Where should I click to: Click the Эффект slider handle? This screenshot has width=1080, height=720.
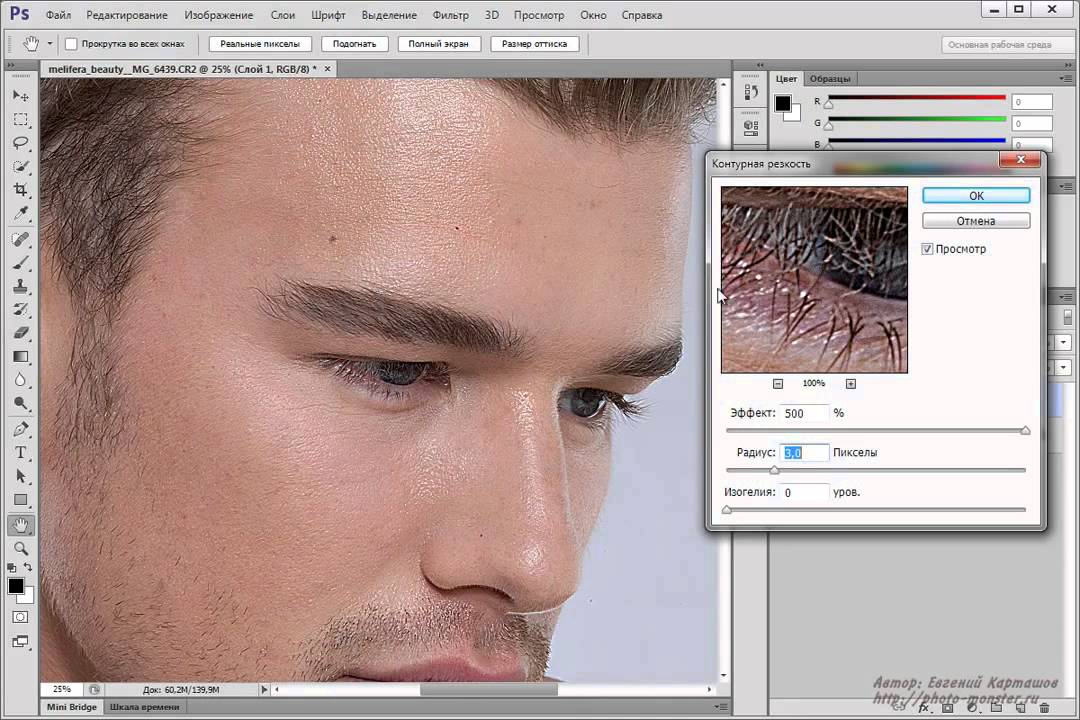tap(1025, 431)
